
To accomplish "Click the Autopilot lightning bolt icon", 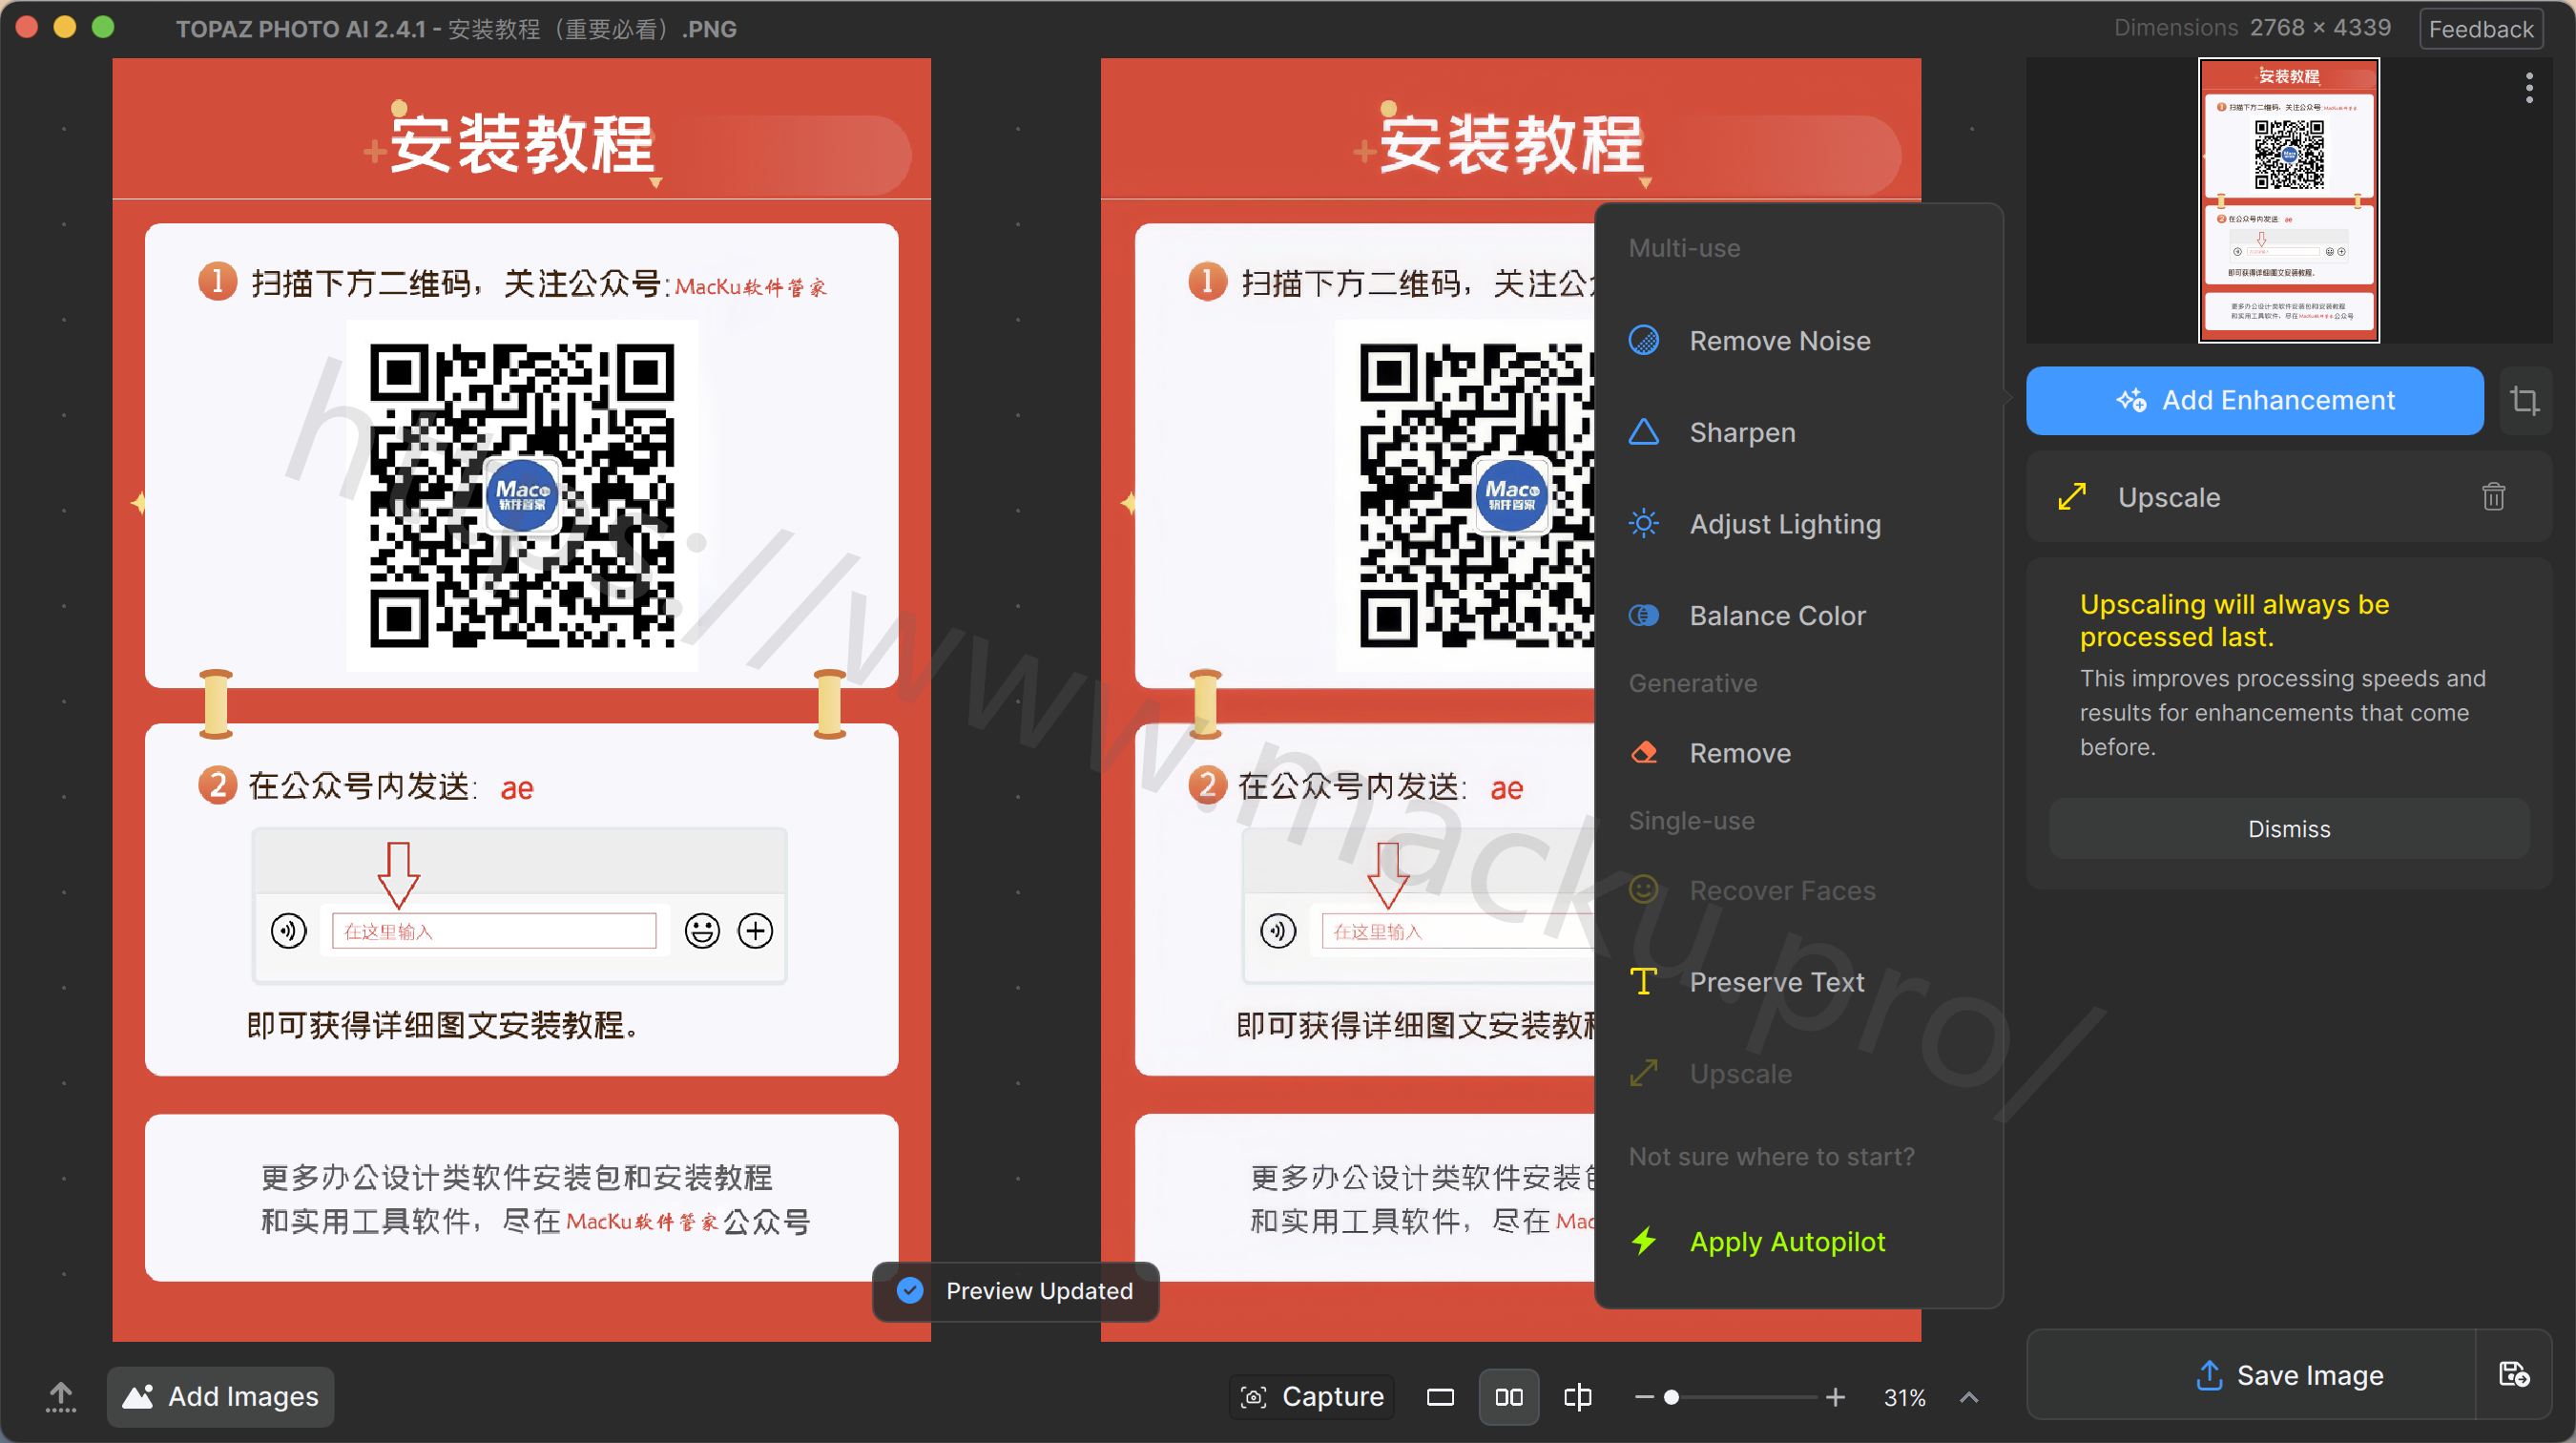I will pos(1644,1241).
